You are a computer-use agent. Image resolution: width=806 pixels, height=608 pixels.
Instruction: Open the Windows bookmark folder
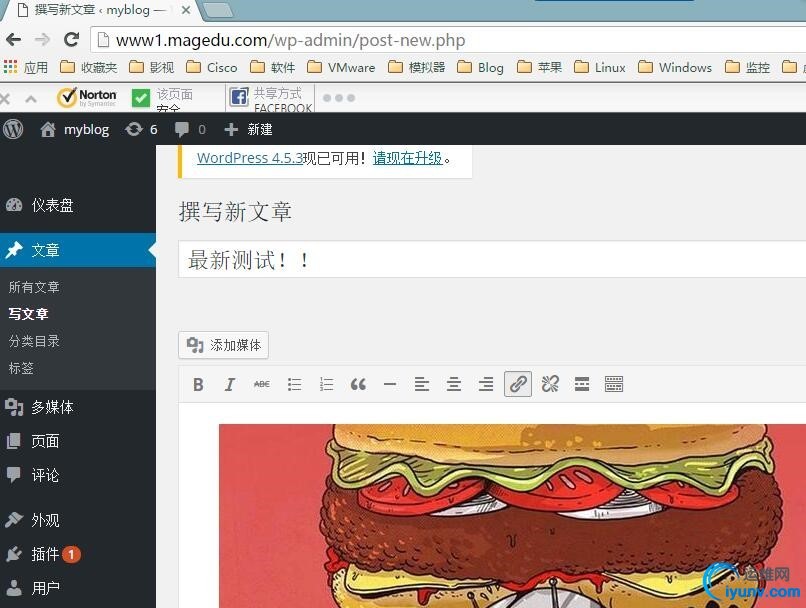click(675, 67)
